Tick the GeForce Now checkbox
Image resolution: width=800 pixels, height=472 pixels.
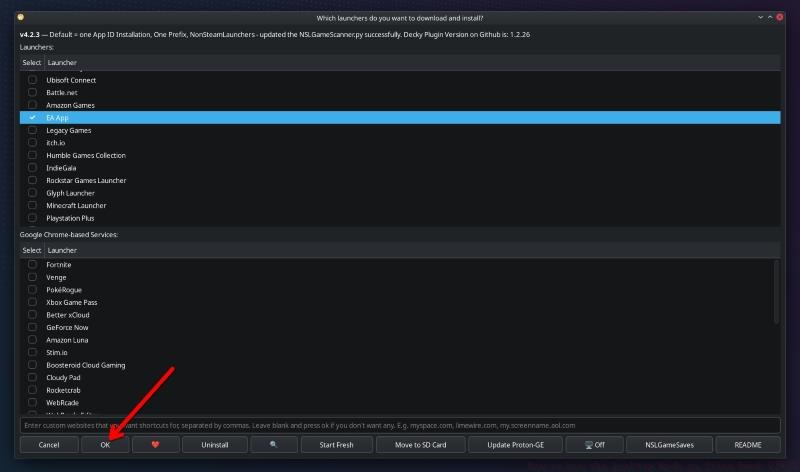32,327
